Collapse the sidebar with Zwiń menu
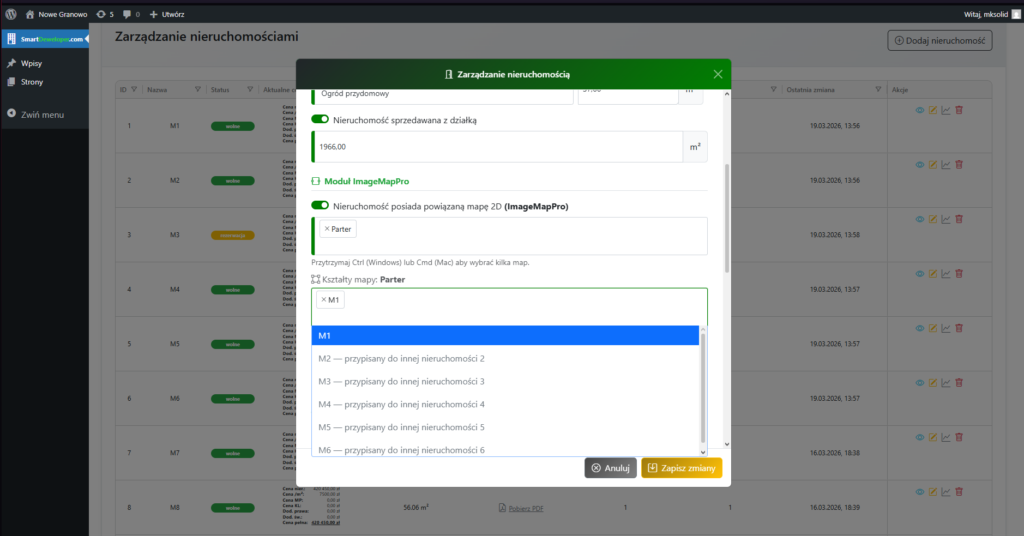Screen dimensions: 1024x536 click(36, 114)
